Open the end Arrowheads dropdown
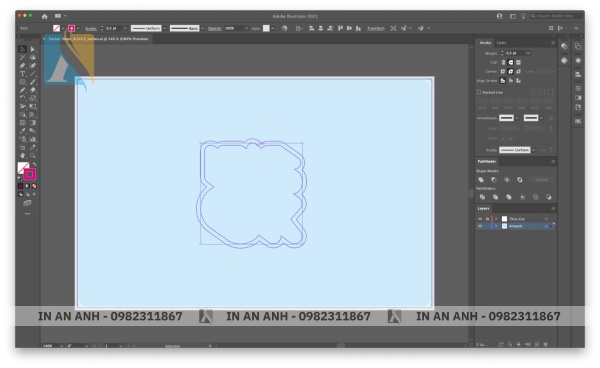This screenshot has height=368, width=600. [x=541, y=118]
